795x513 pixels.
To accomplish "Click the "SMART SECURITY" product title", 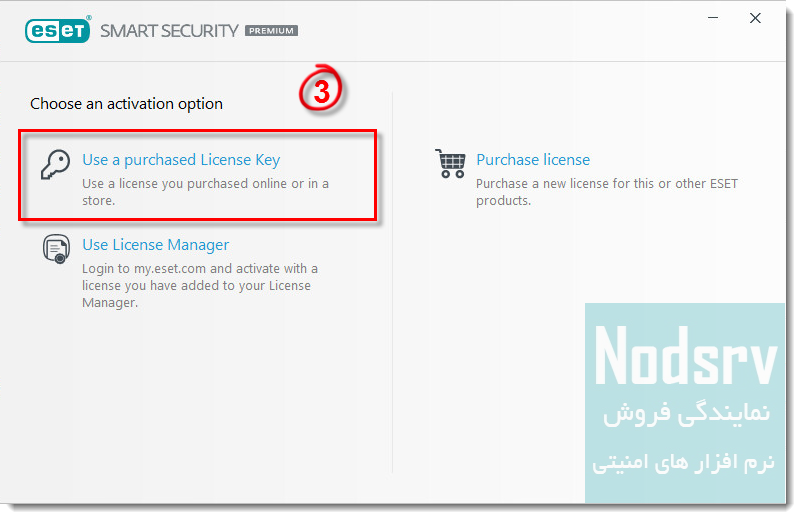I will [x=169, y=30].
